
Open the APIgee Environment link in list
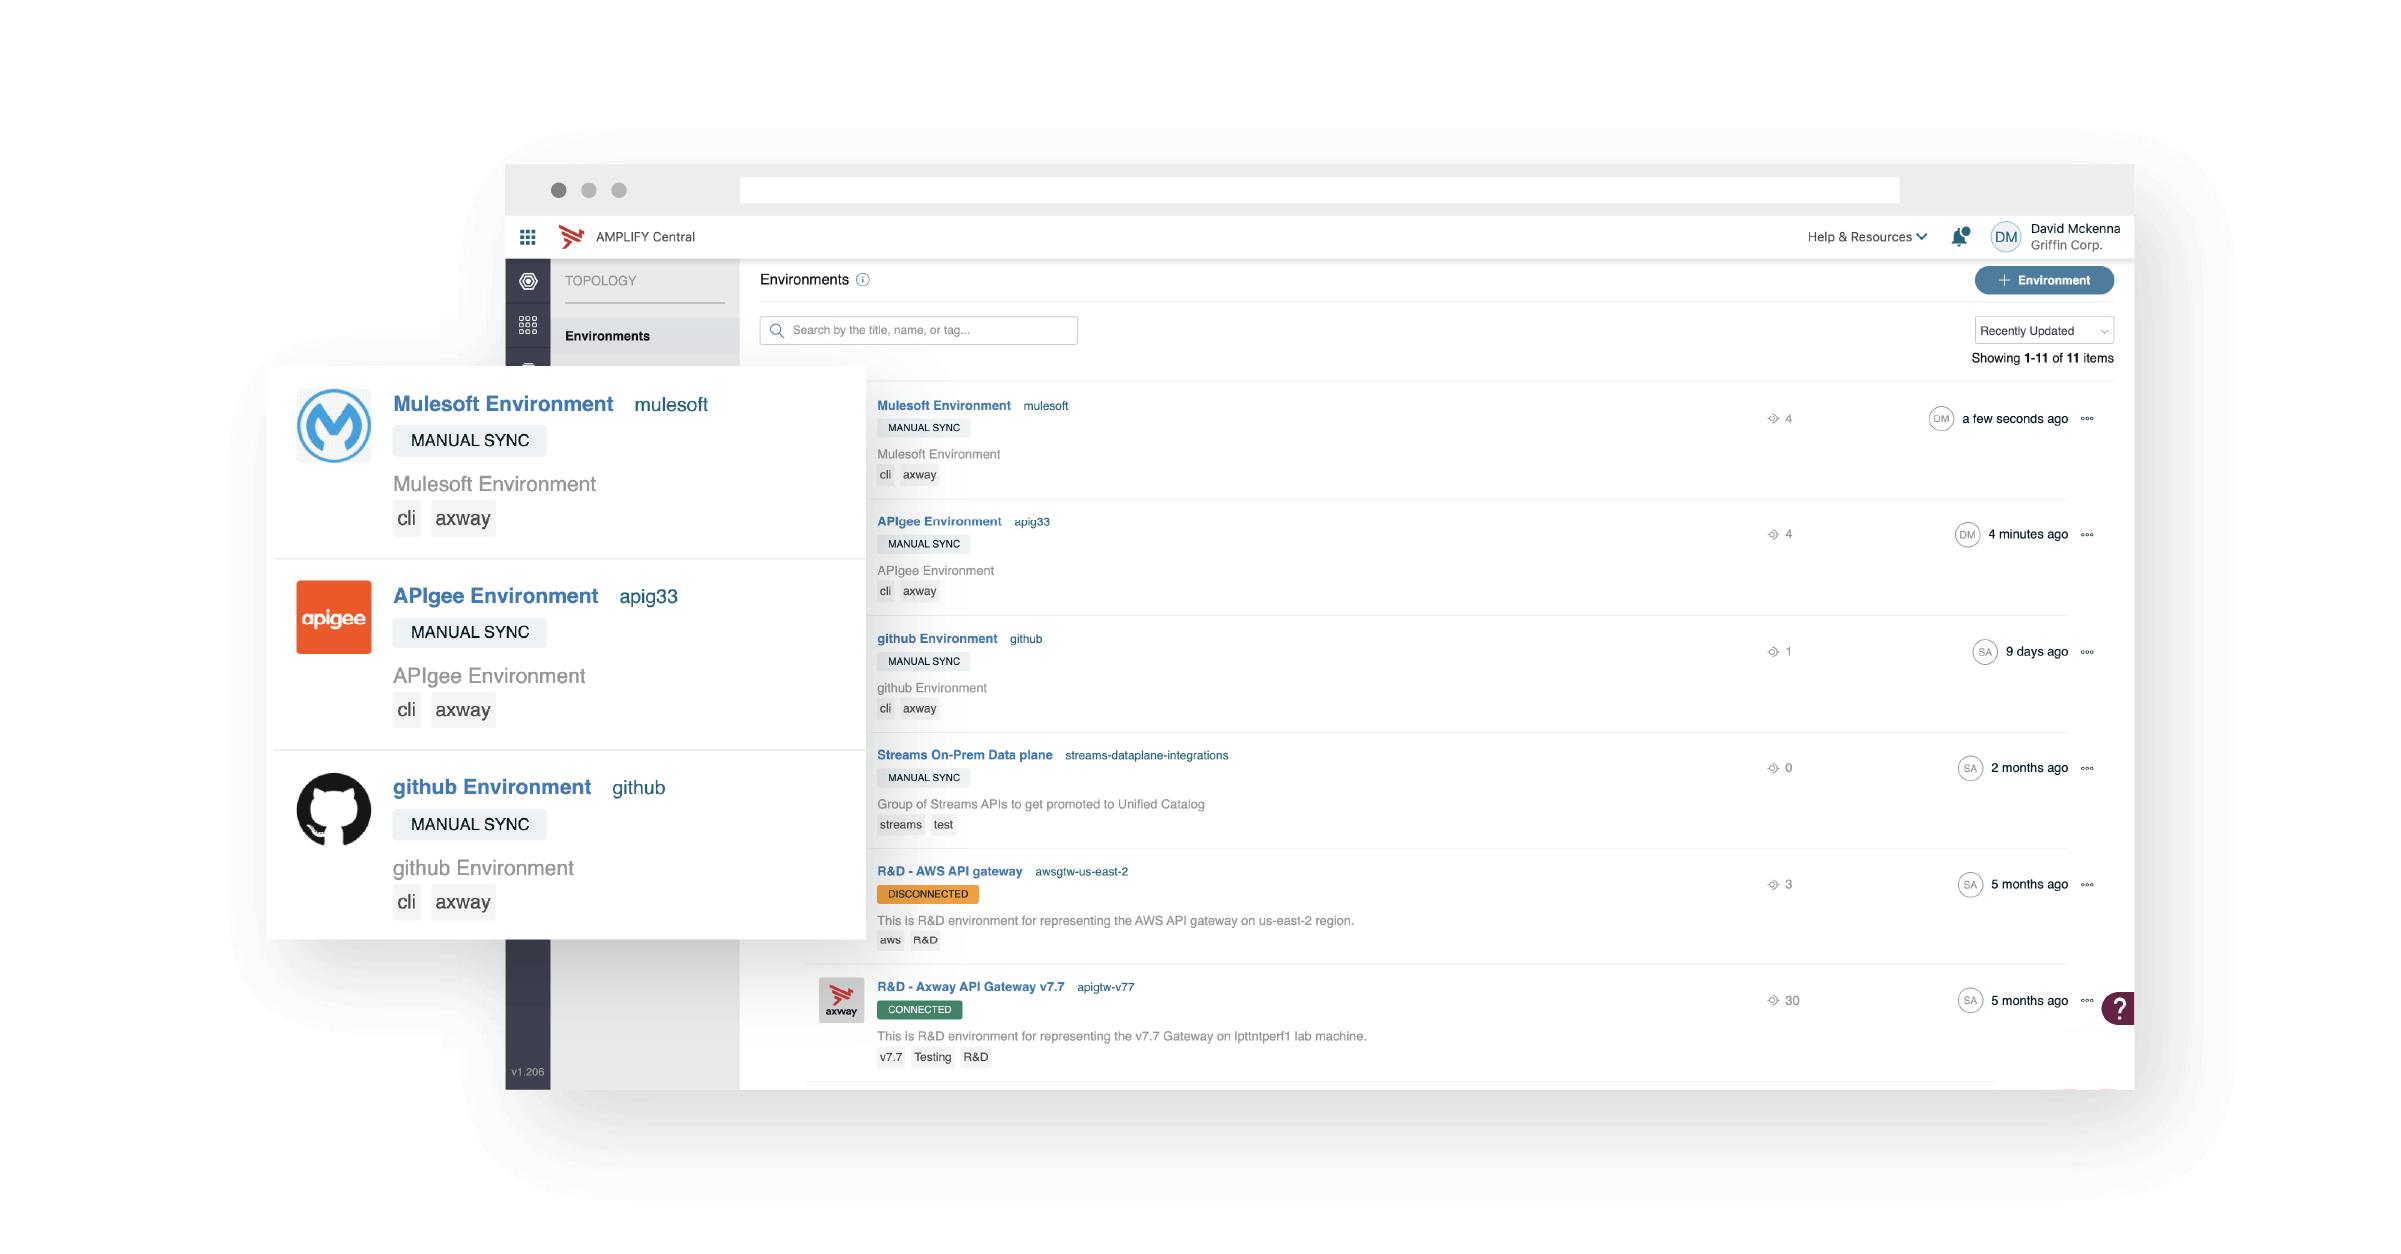938,522
